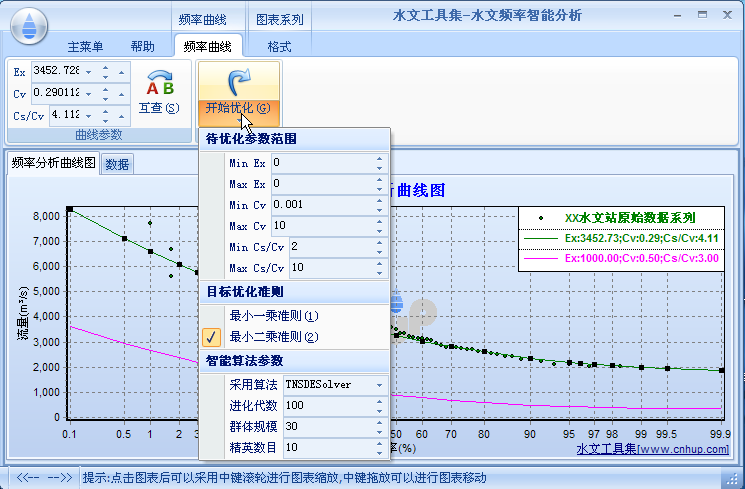The image size is (745, 489).
Task: Click the 开始优化 arrow icon
Action: click(237, 82)
